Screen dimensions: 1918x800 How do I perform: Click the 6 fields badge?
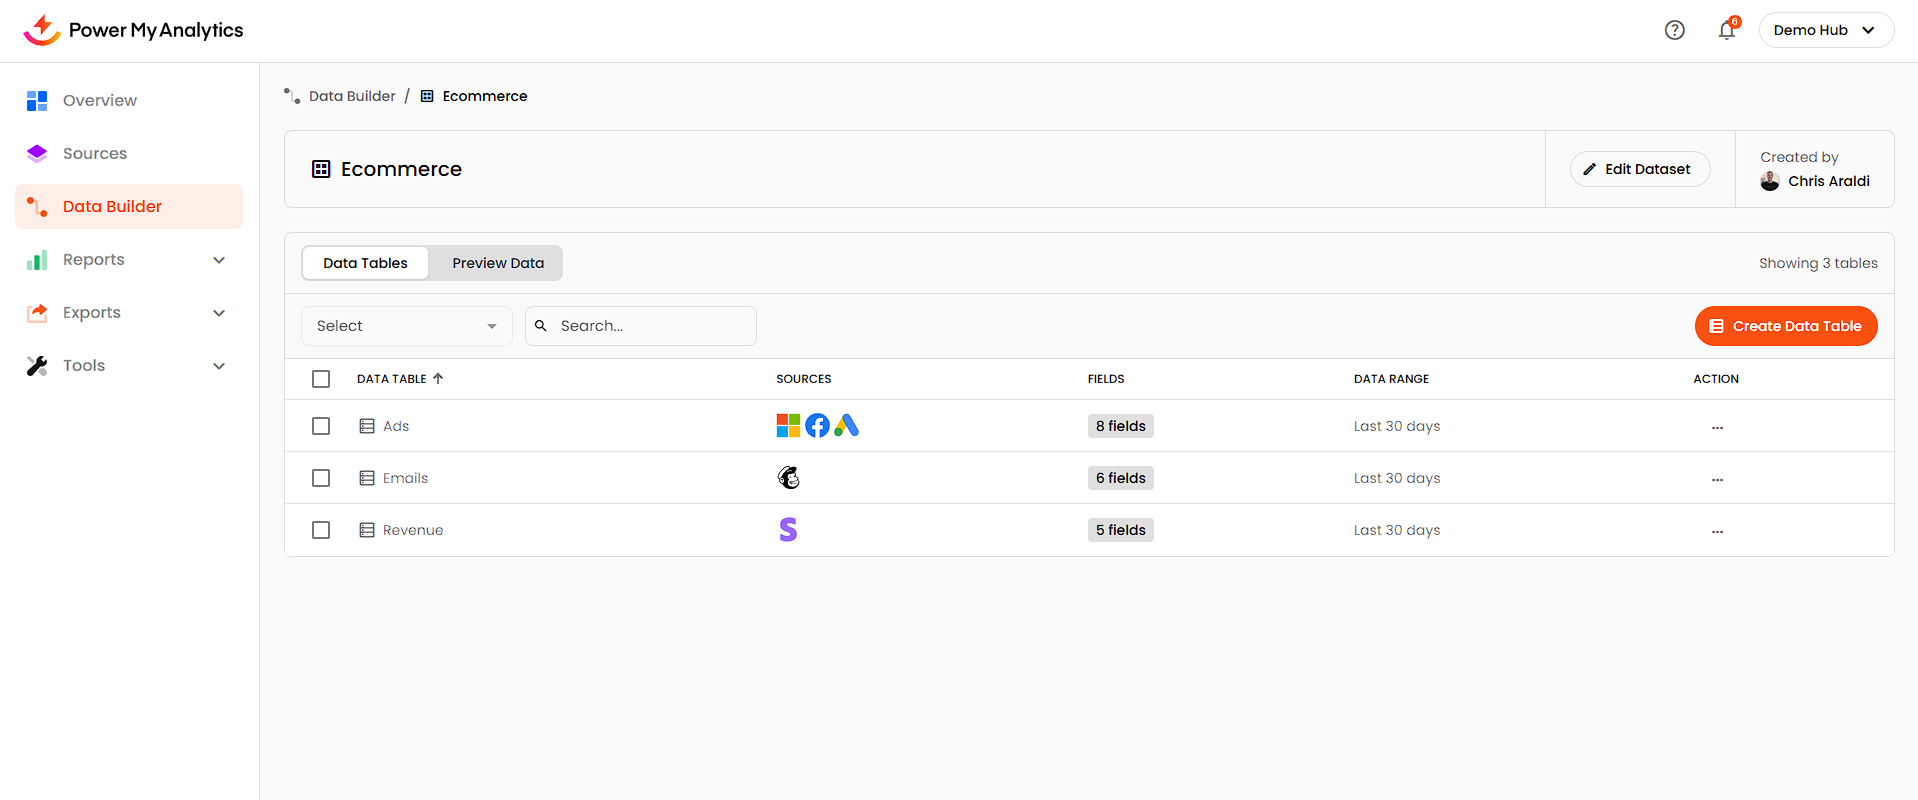point(1120,478)
